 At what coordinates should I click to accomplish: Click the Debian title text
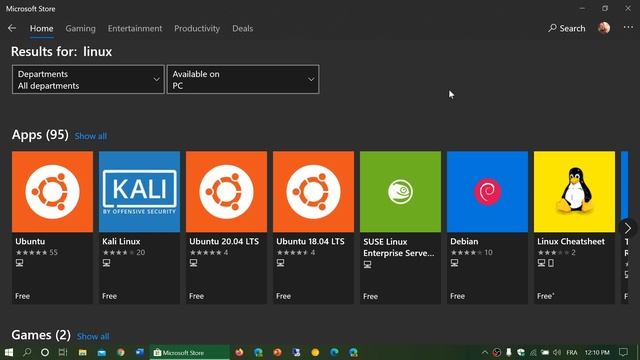click(464, 241)
